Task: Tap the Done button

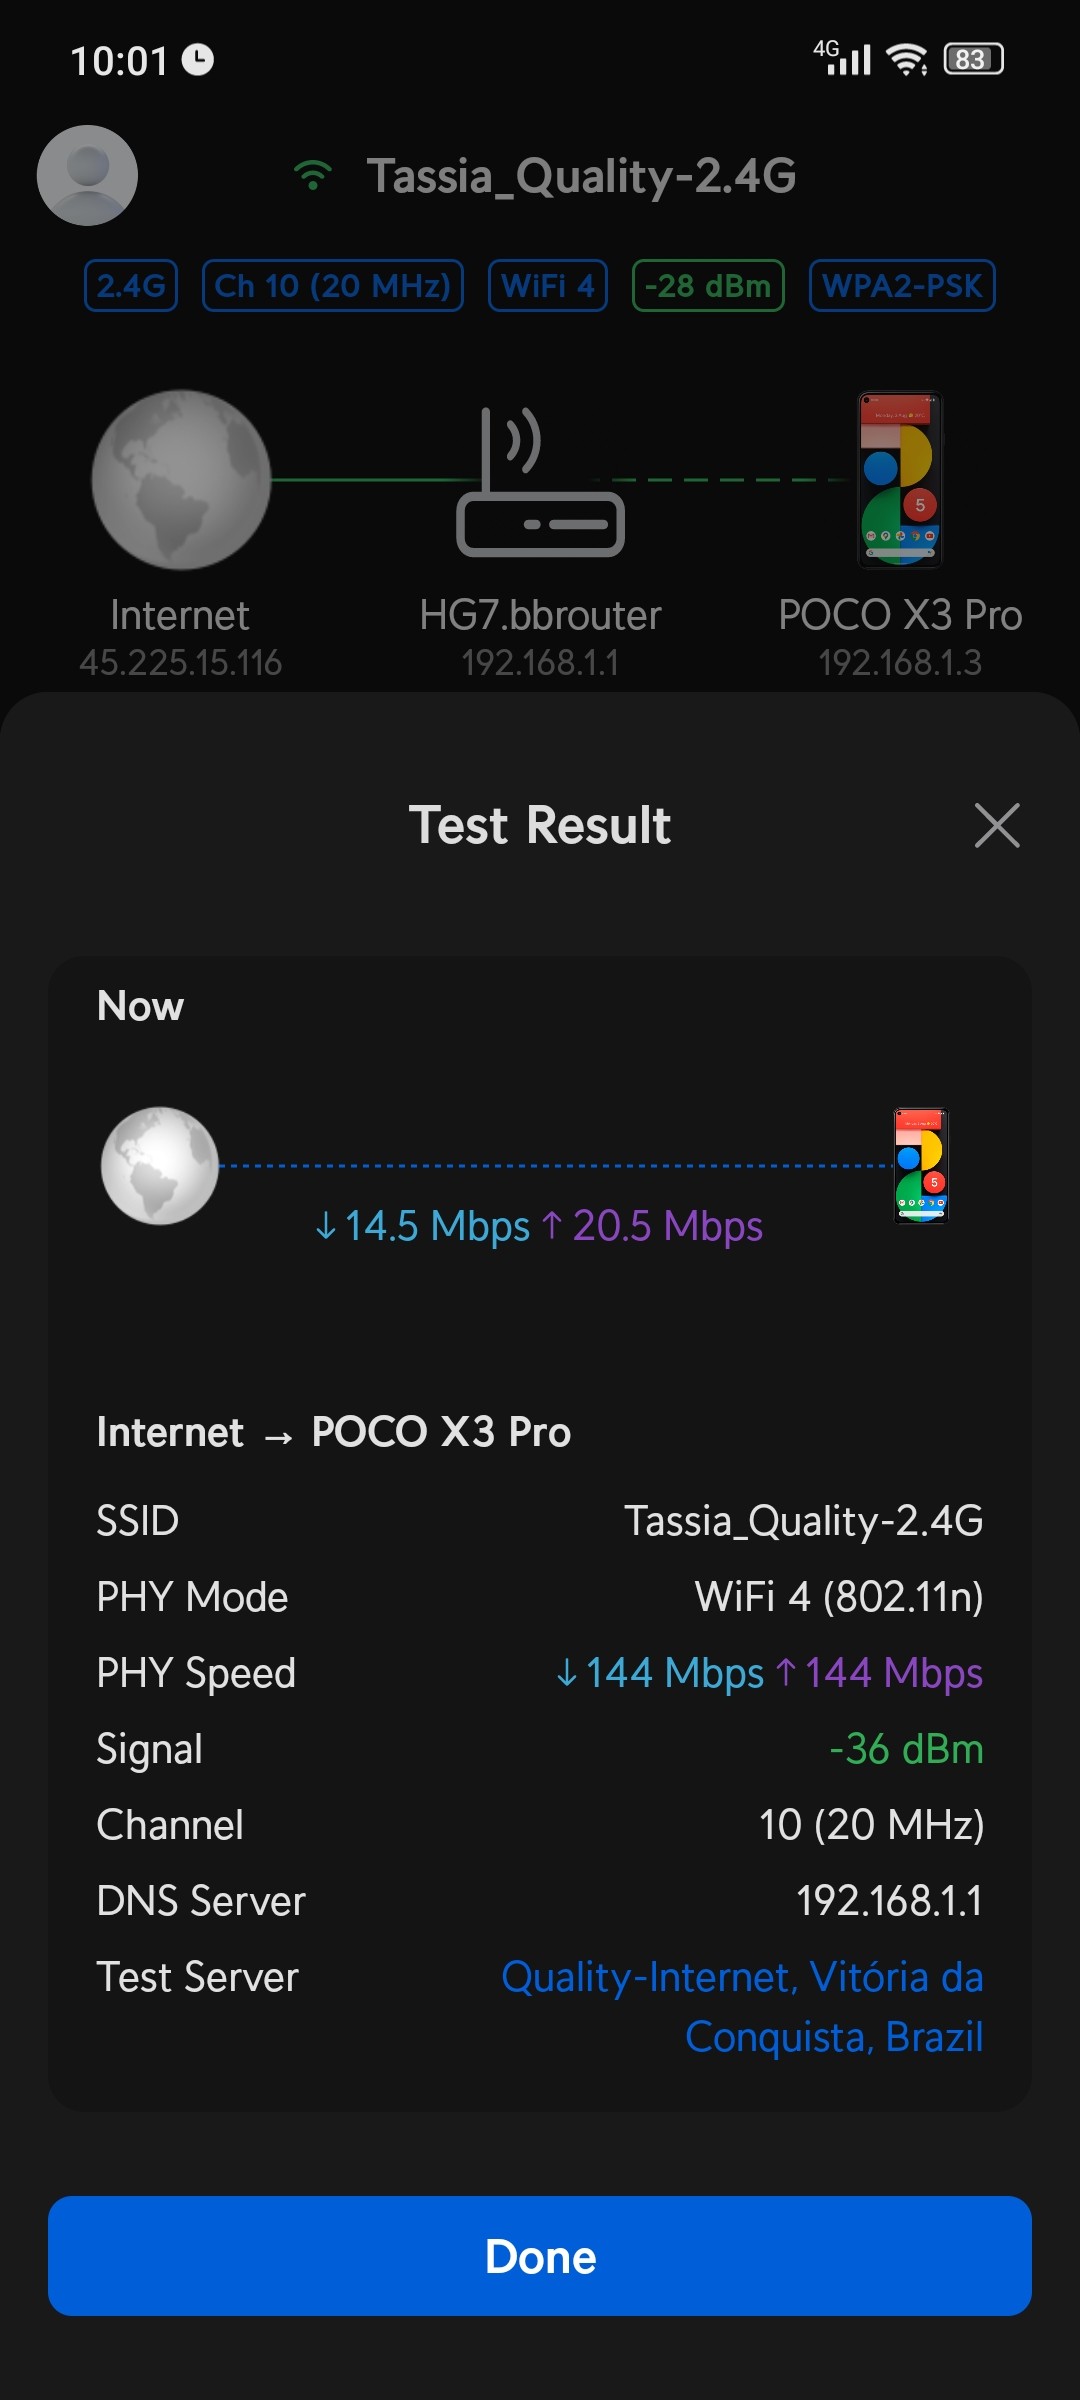Action: coord(540,2256)
